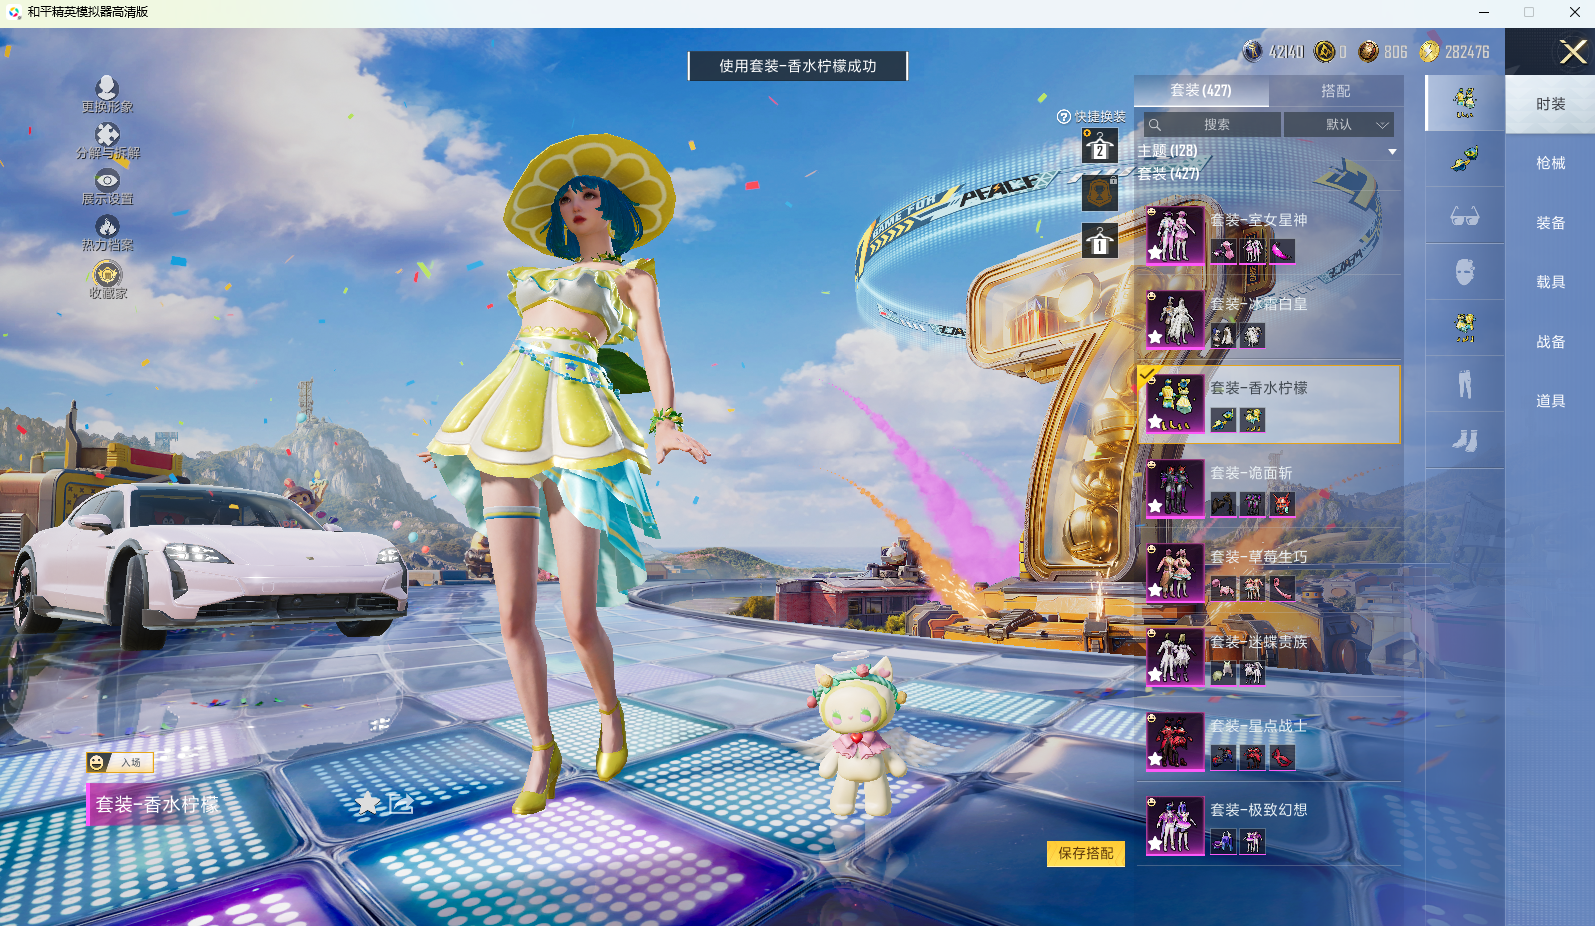Click the silver currency icon showing 42140
The width and height of the screenshot is (1595, 926).
[1252, 51]
